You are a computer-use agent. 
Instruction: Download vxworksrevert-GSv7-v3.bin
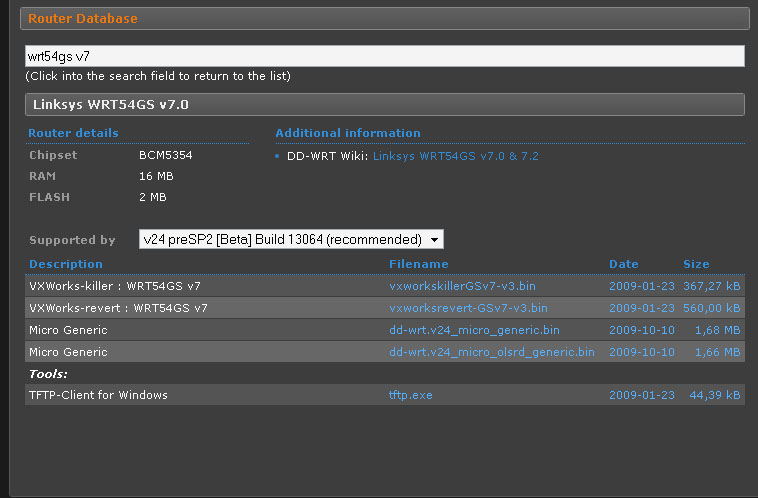tap(468, 308)
